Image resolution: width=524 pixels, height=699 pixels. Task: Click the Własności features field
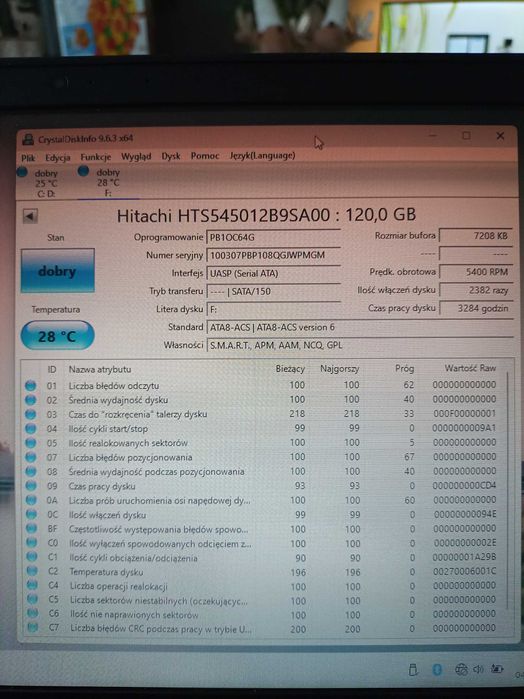359,345
